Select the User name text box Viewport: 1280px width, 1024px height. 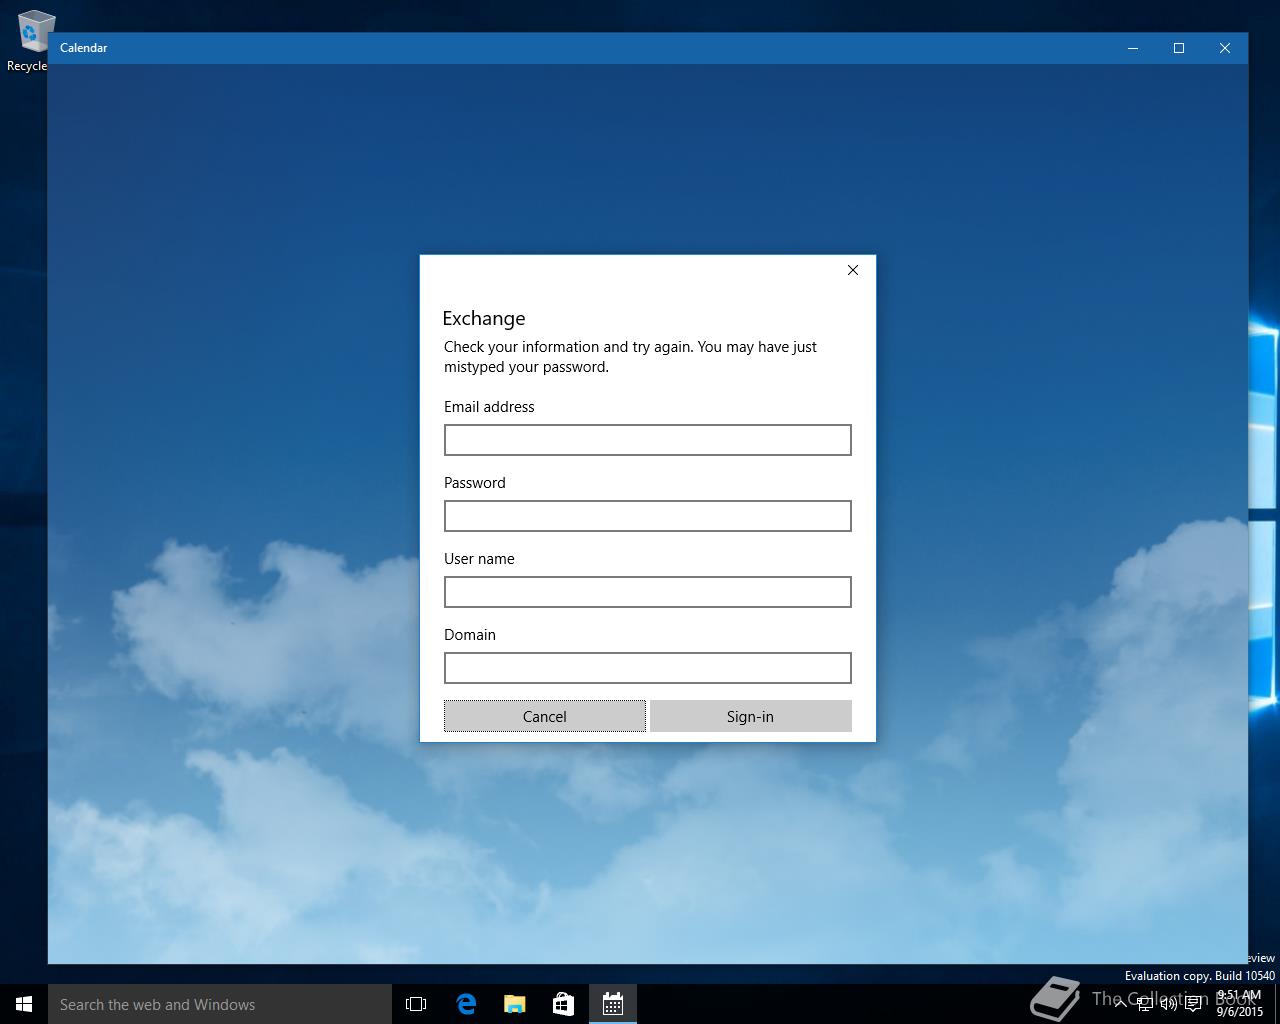tap(647, 592)
